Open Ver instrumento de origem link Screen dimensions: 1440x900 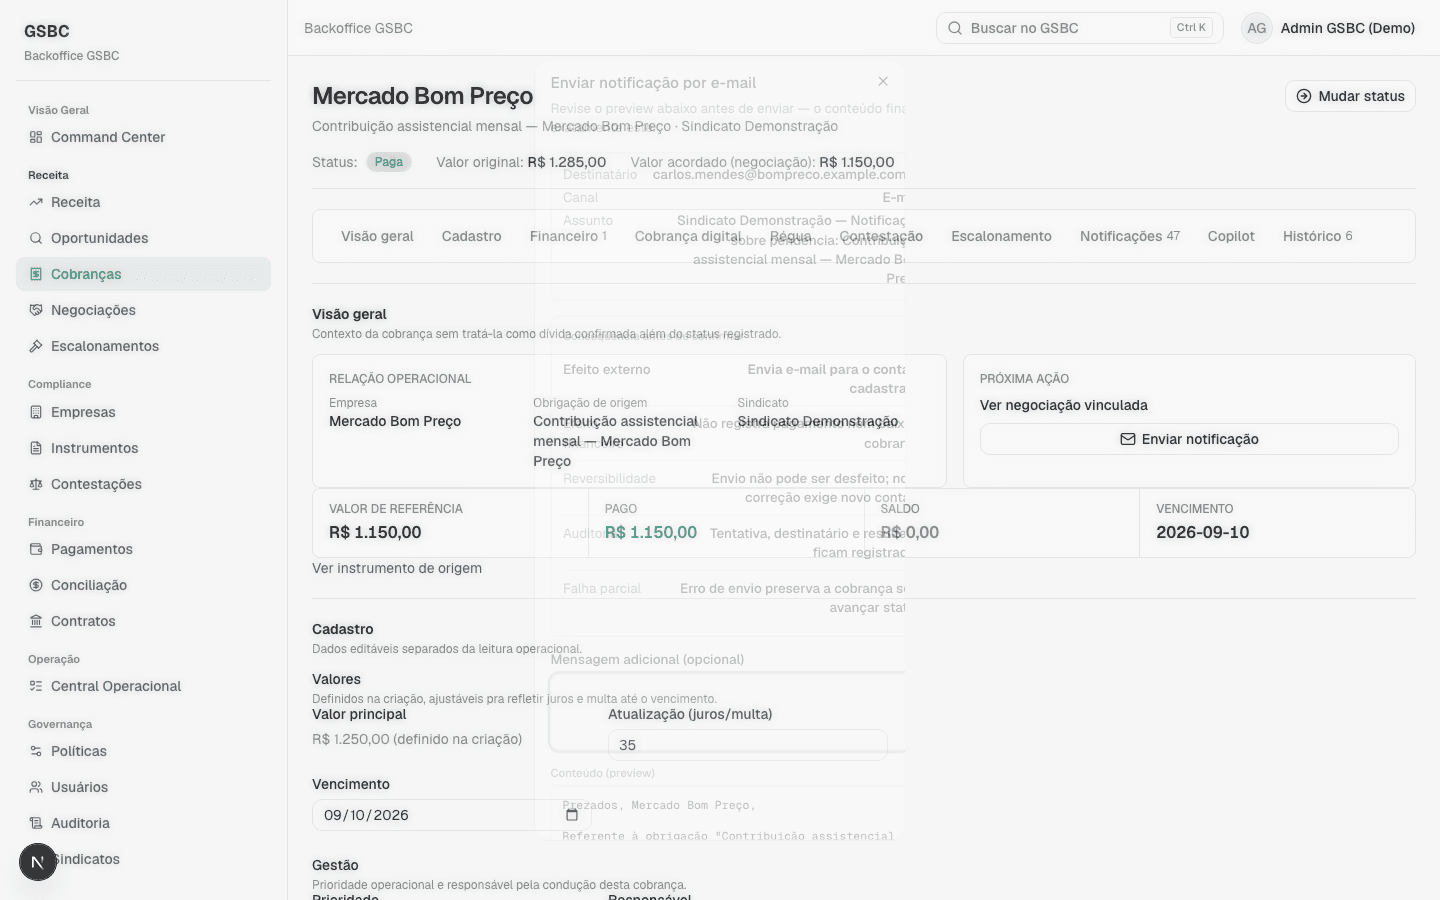(397, 568)
